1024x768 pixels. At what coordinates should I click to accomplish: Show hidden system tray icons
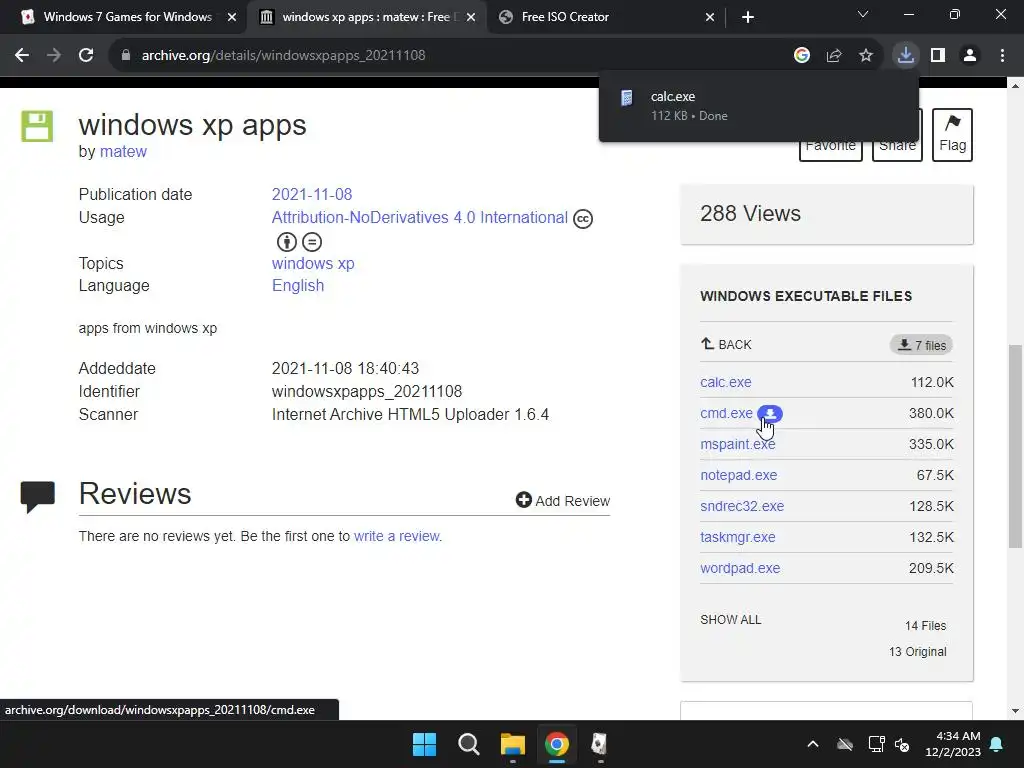pyautogui.click(x=813, y=744)
